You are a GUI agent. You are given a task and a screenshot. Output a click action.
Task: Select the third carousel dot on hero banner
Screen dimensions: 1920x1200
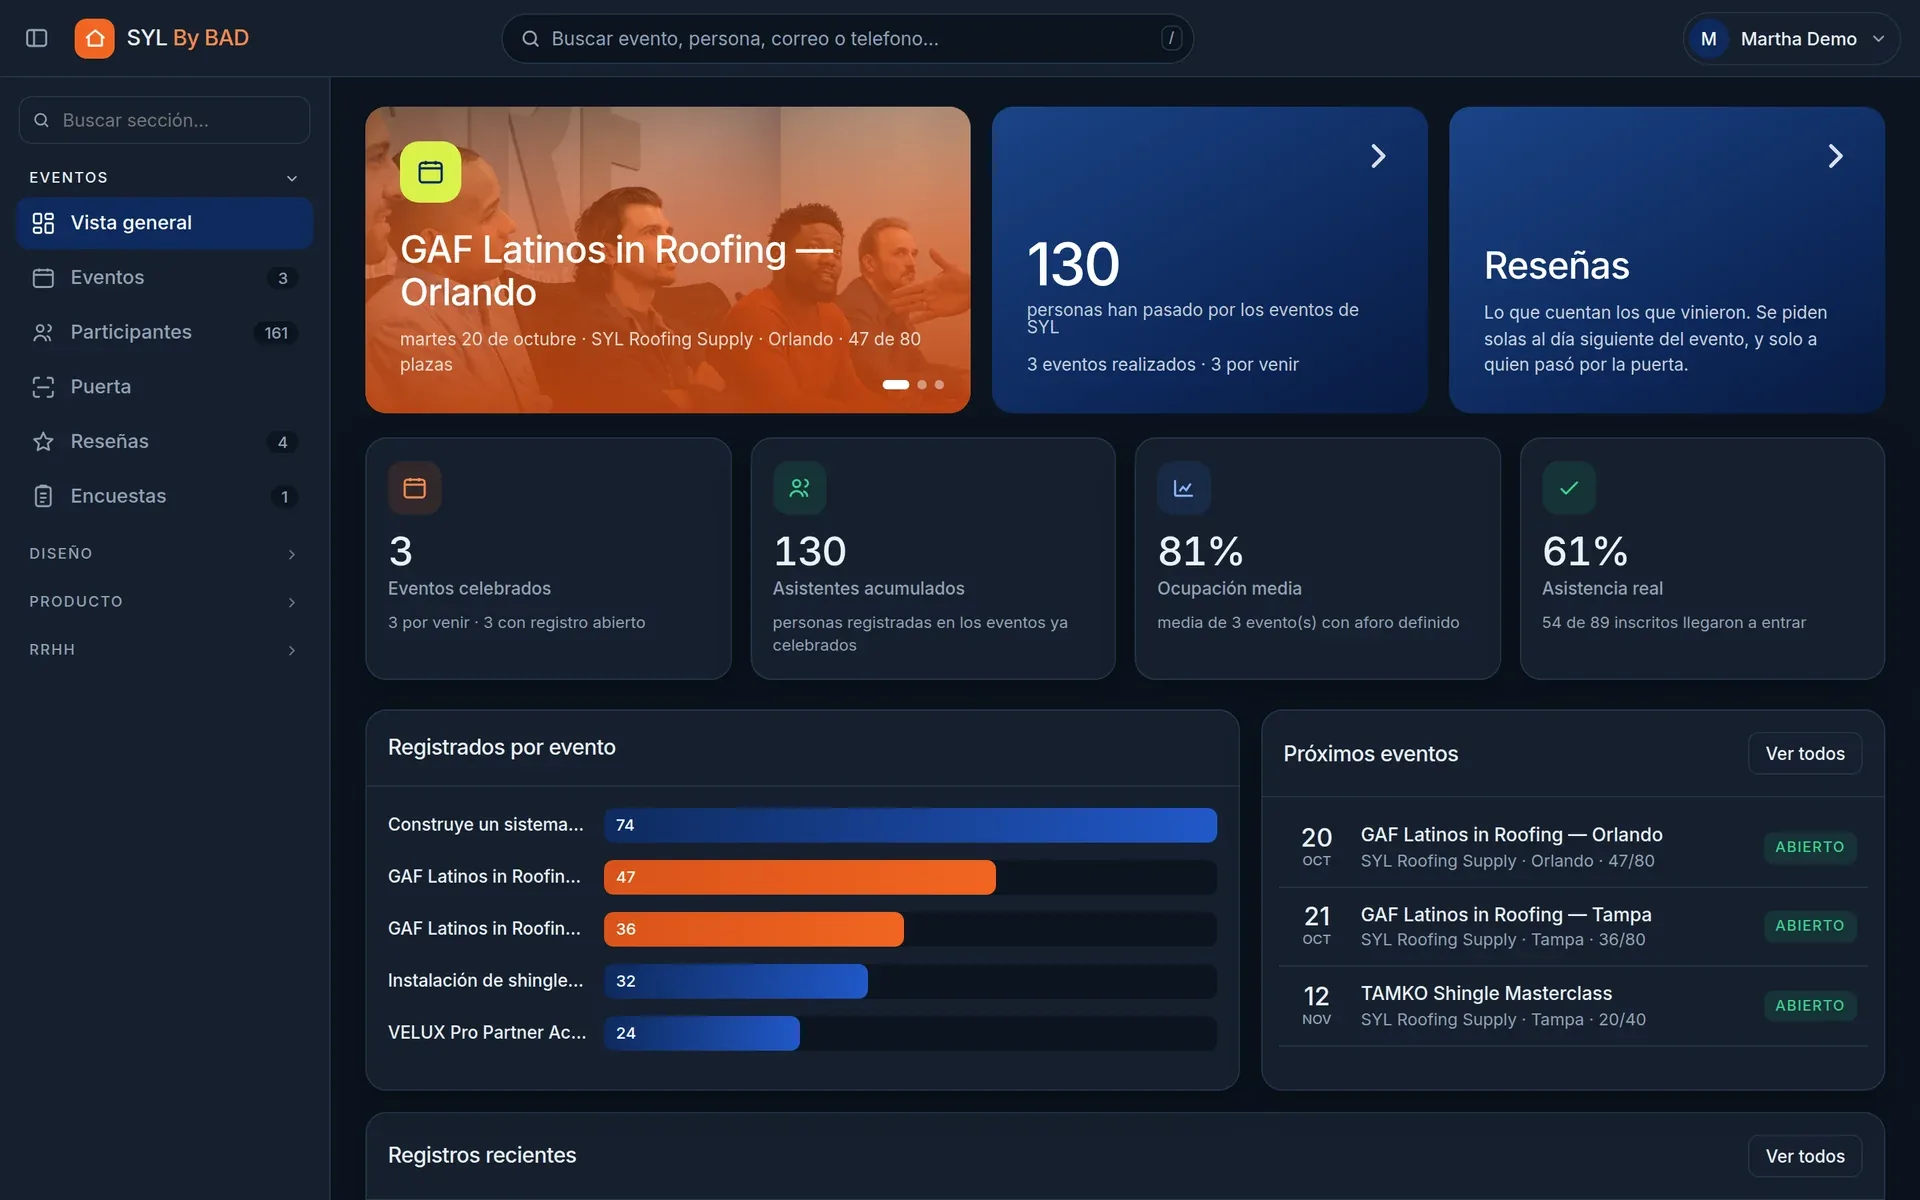pos(939,385)
